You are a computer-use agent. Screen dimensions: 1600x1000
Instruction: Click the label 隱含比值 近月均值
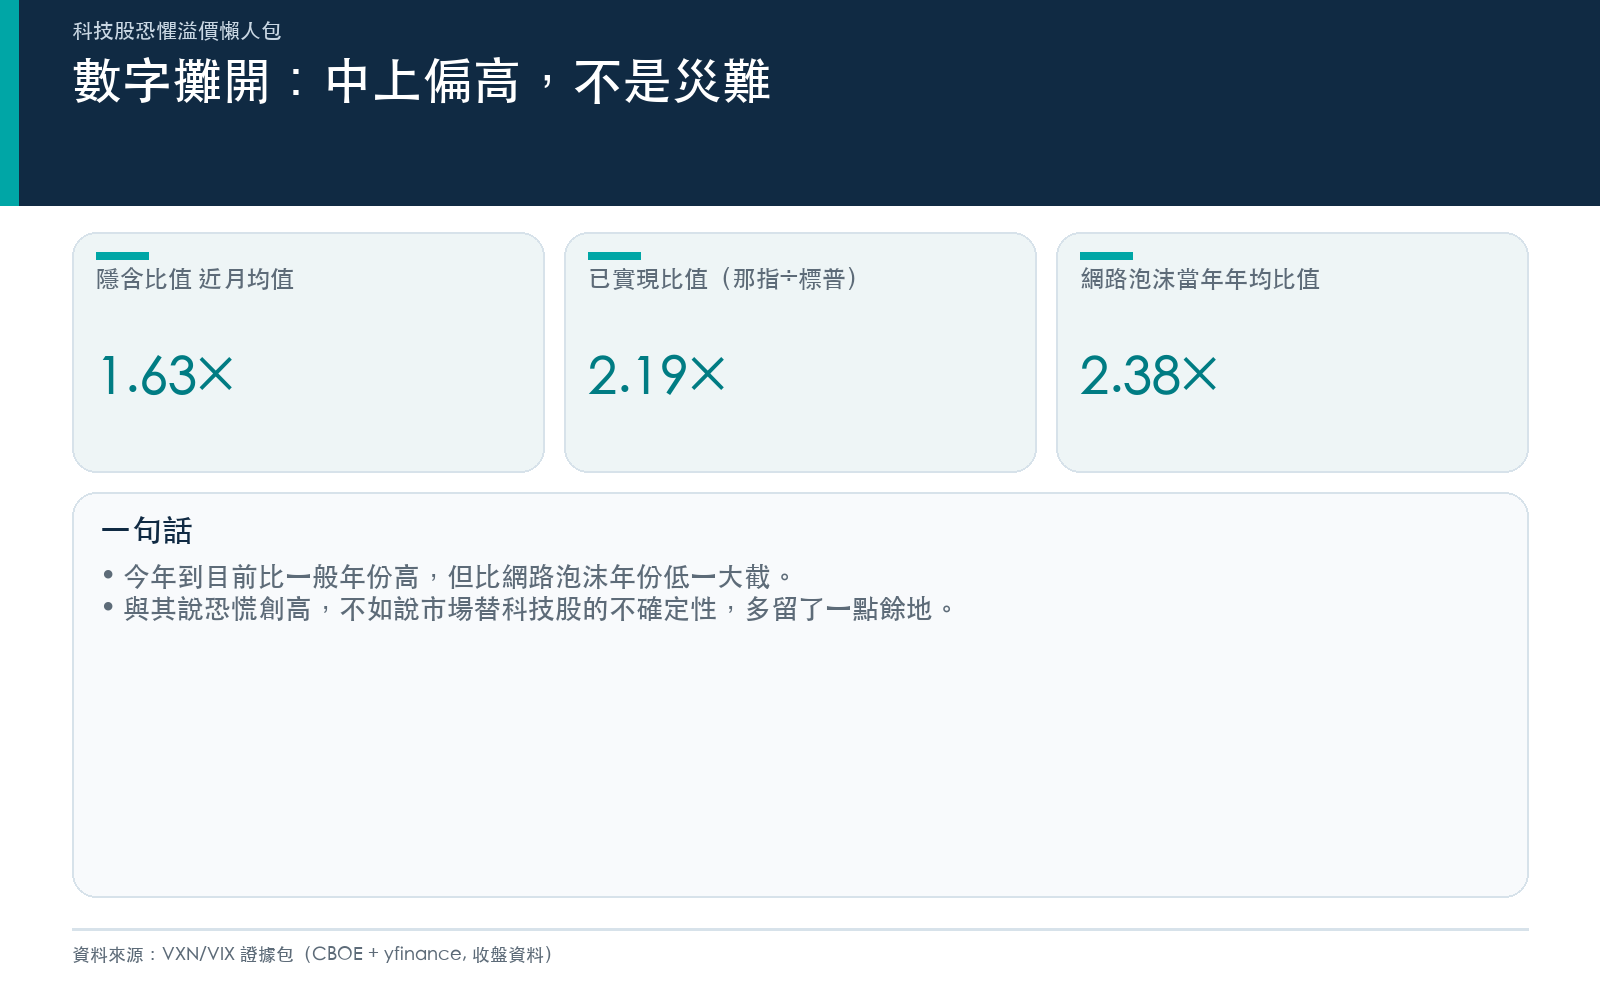[x=195, y=279]
